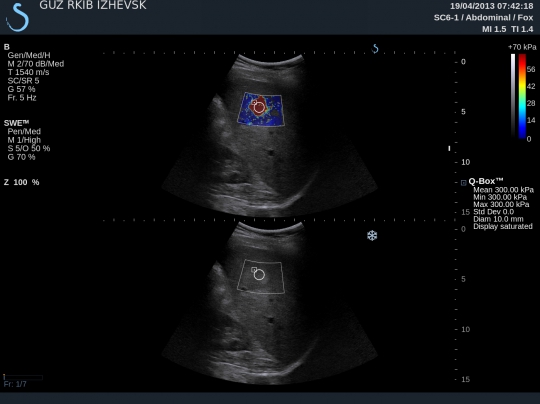
Task: Click the G 57 % gain value
Action: 21,89
